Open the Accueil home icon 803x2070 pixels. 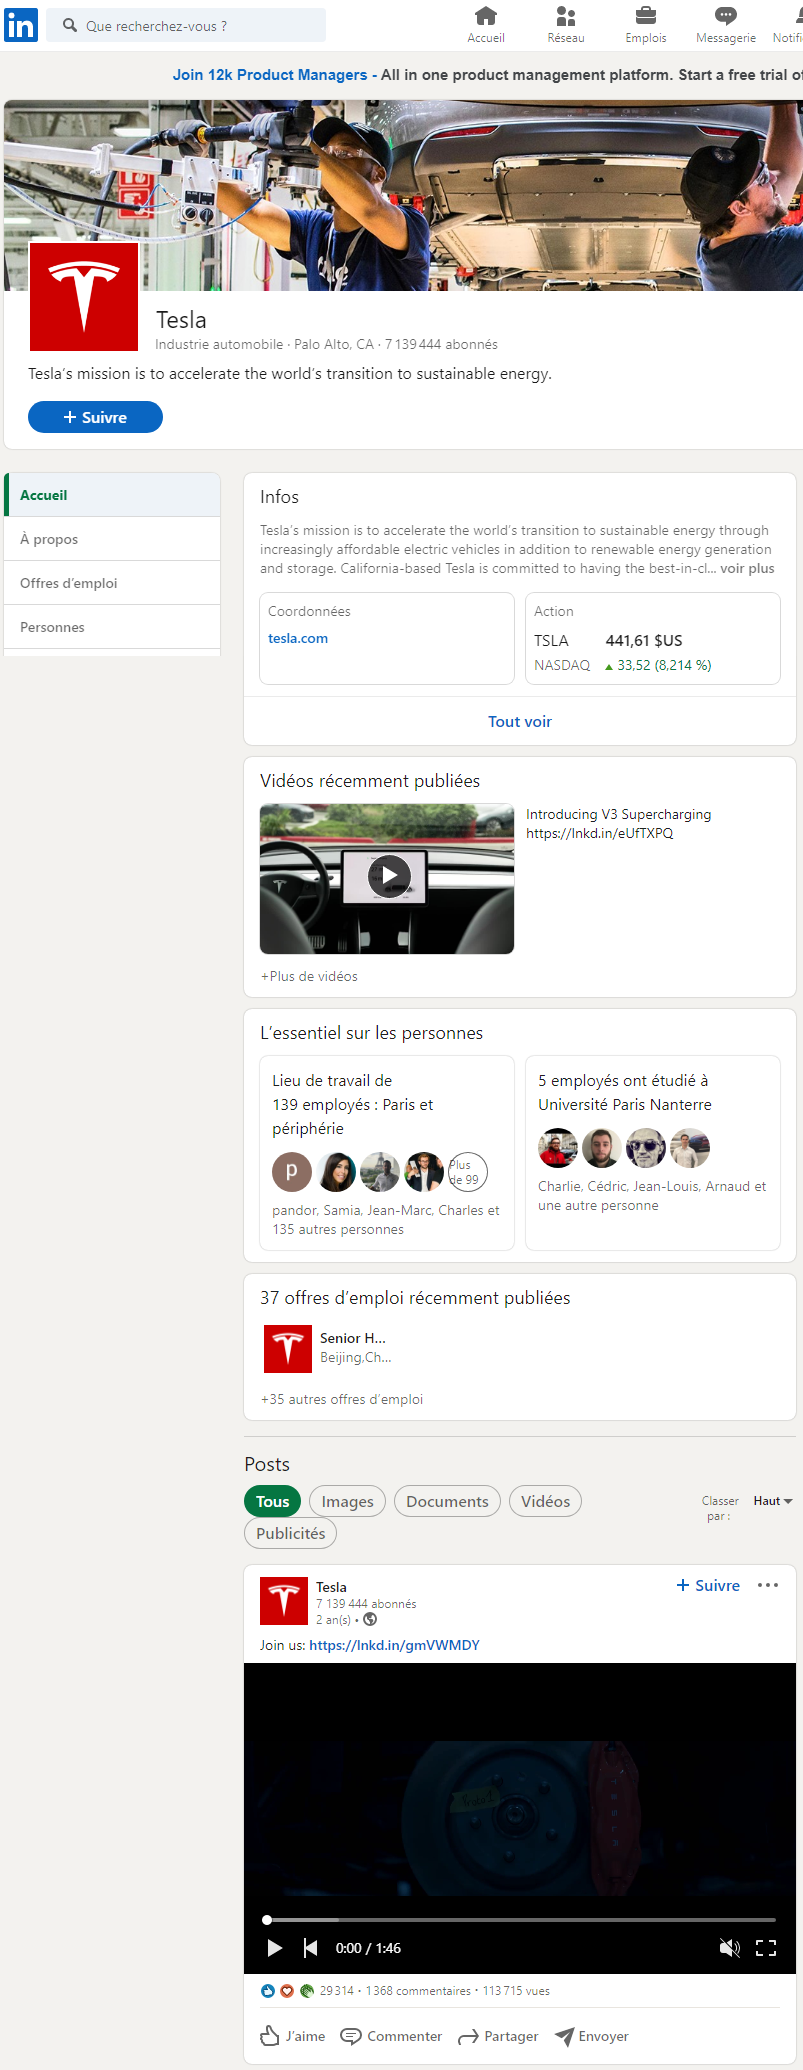point(486,16)
